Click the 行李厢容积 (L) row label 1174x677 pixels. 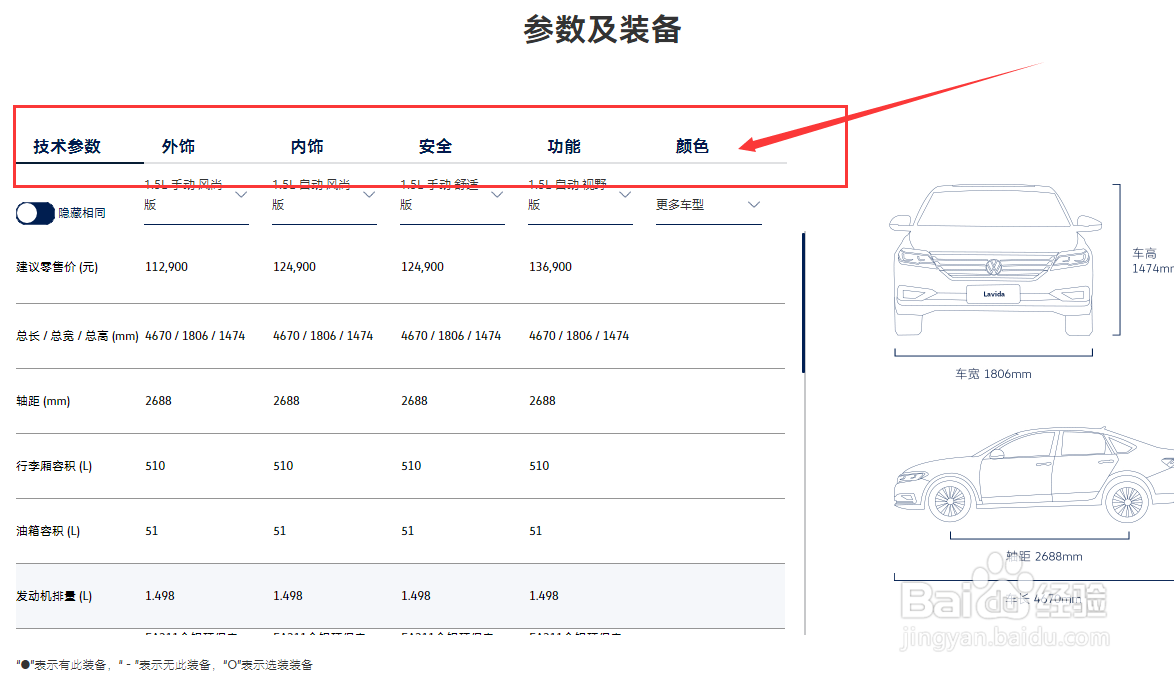coord(54,466)
